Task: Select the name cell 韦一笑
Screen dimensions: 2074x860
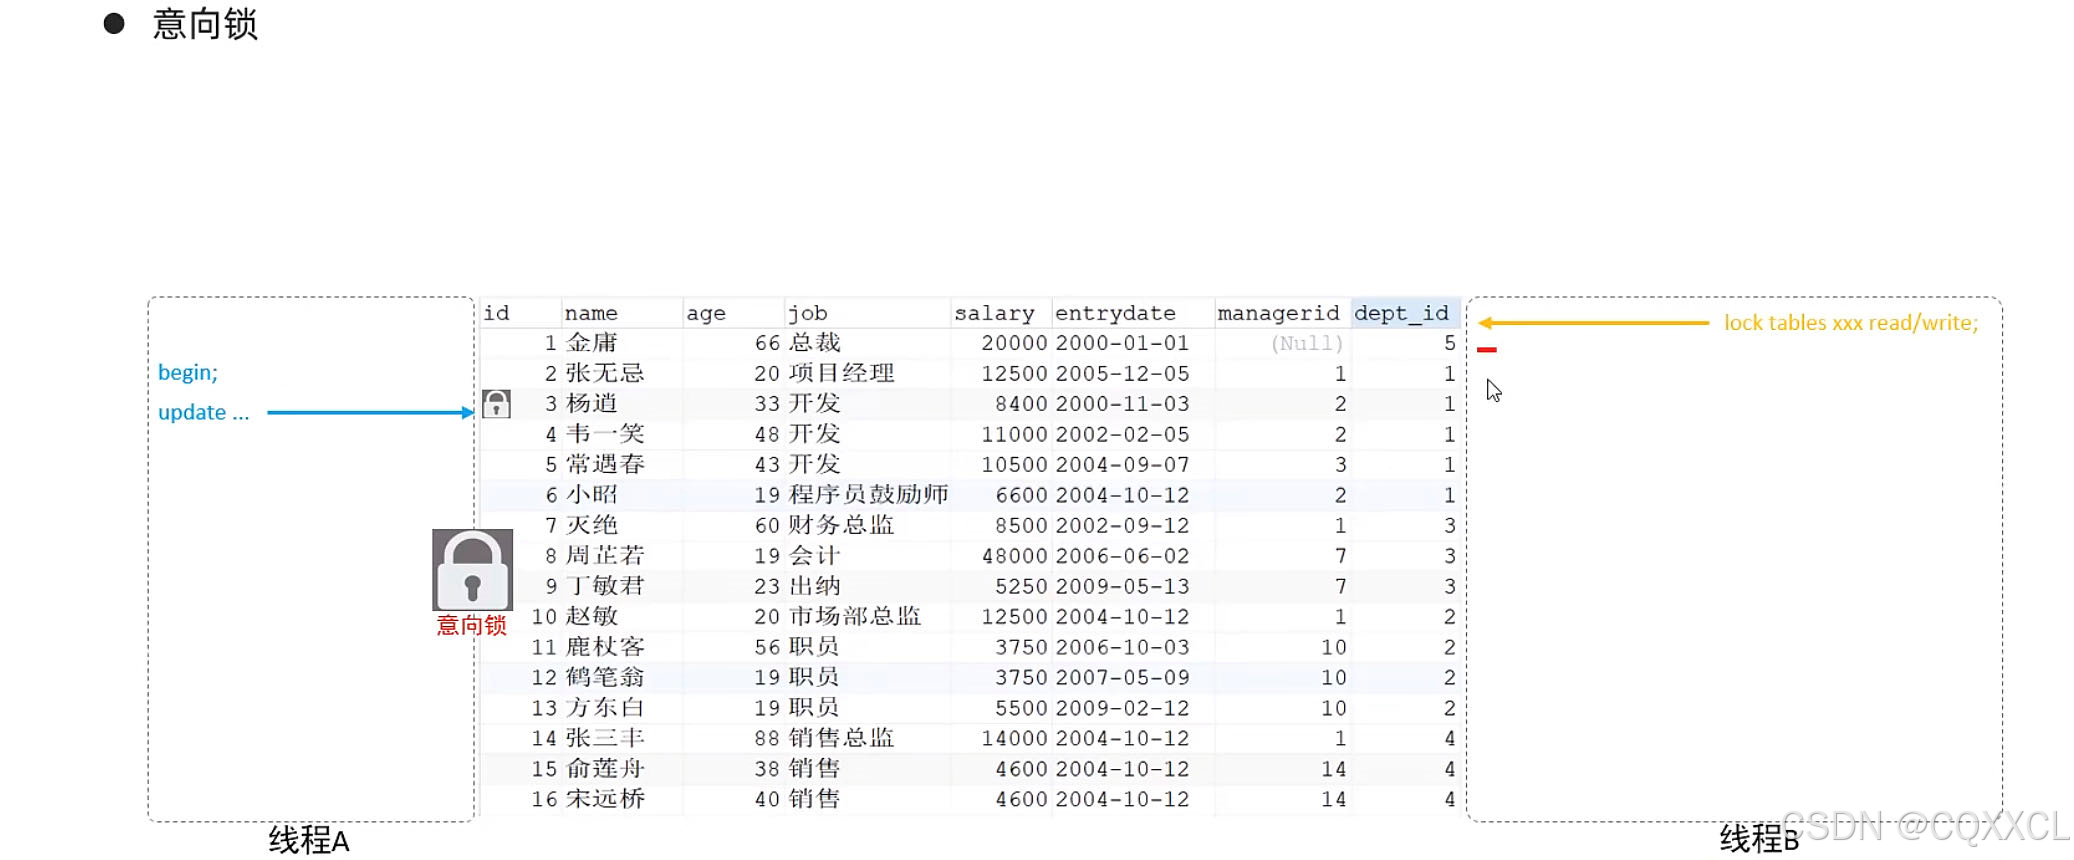Action: (605, 434)
